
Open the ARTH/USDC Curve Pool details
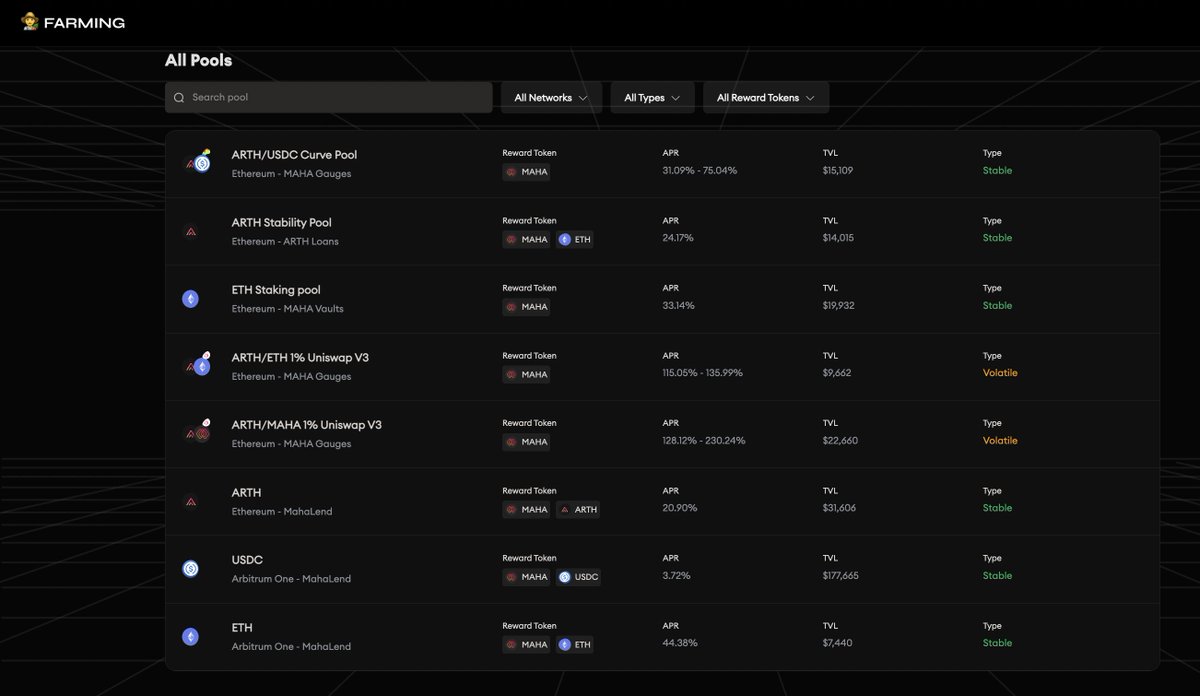(x=293, y=155)
